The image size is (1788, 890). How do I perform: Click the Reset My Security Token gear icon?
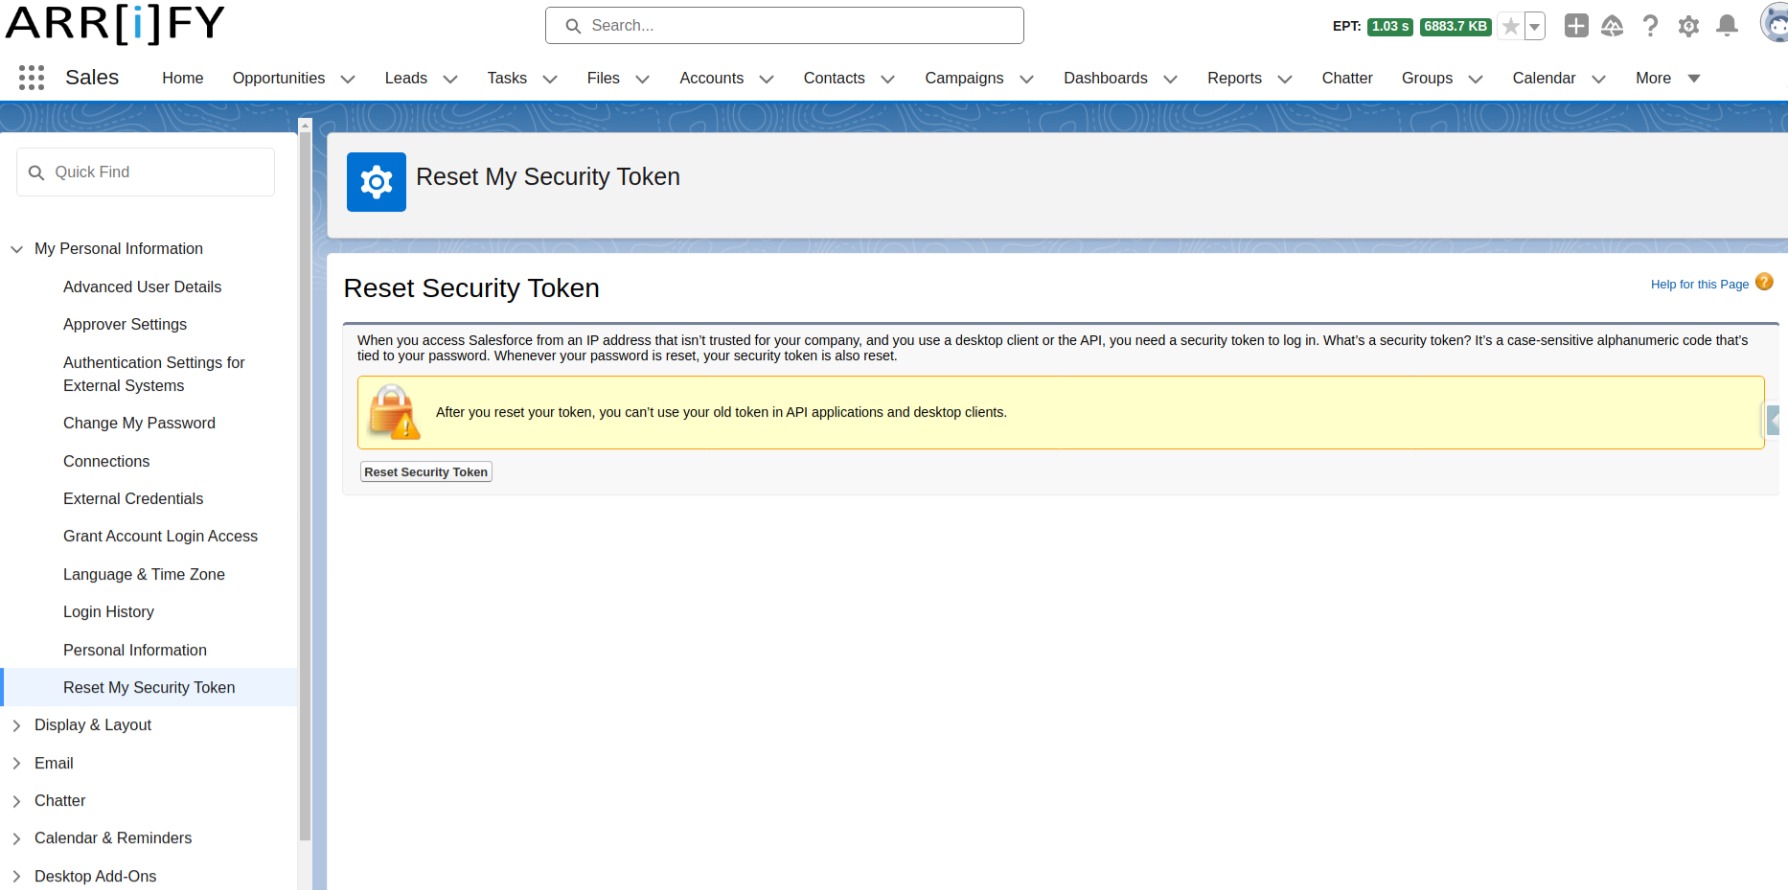(376, 182)
